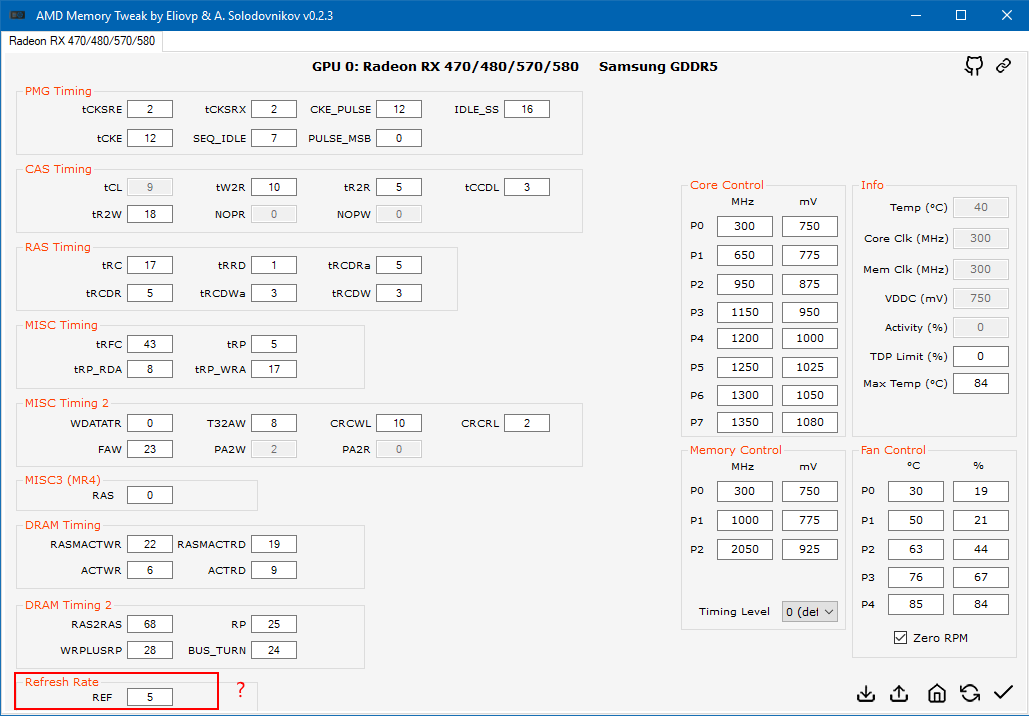Click the Samsung GDDR5 memory label
The image size is (1029, 716).
(x=658, y=66)
